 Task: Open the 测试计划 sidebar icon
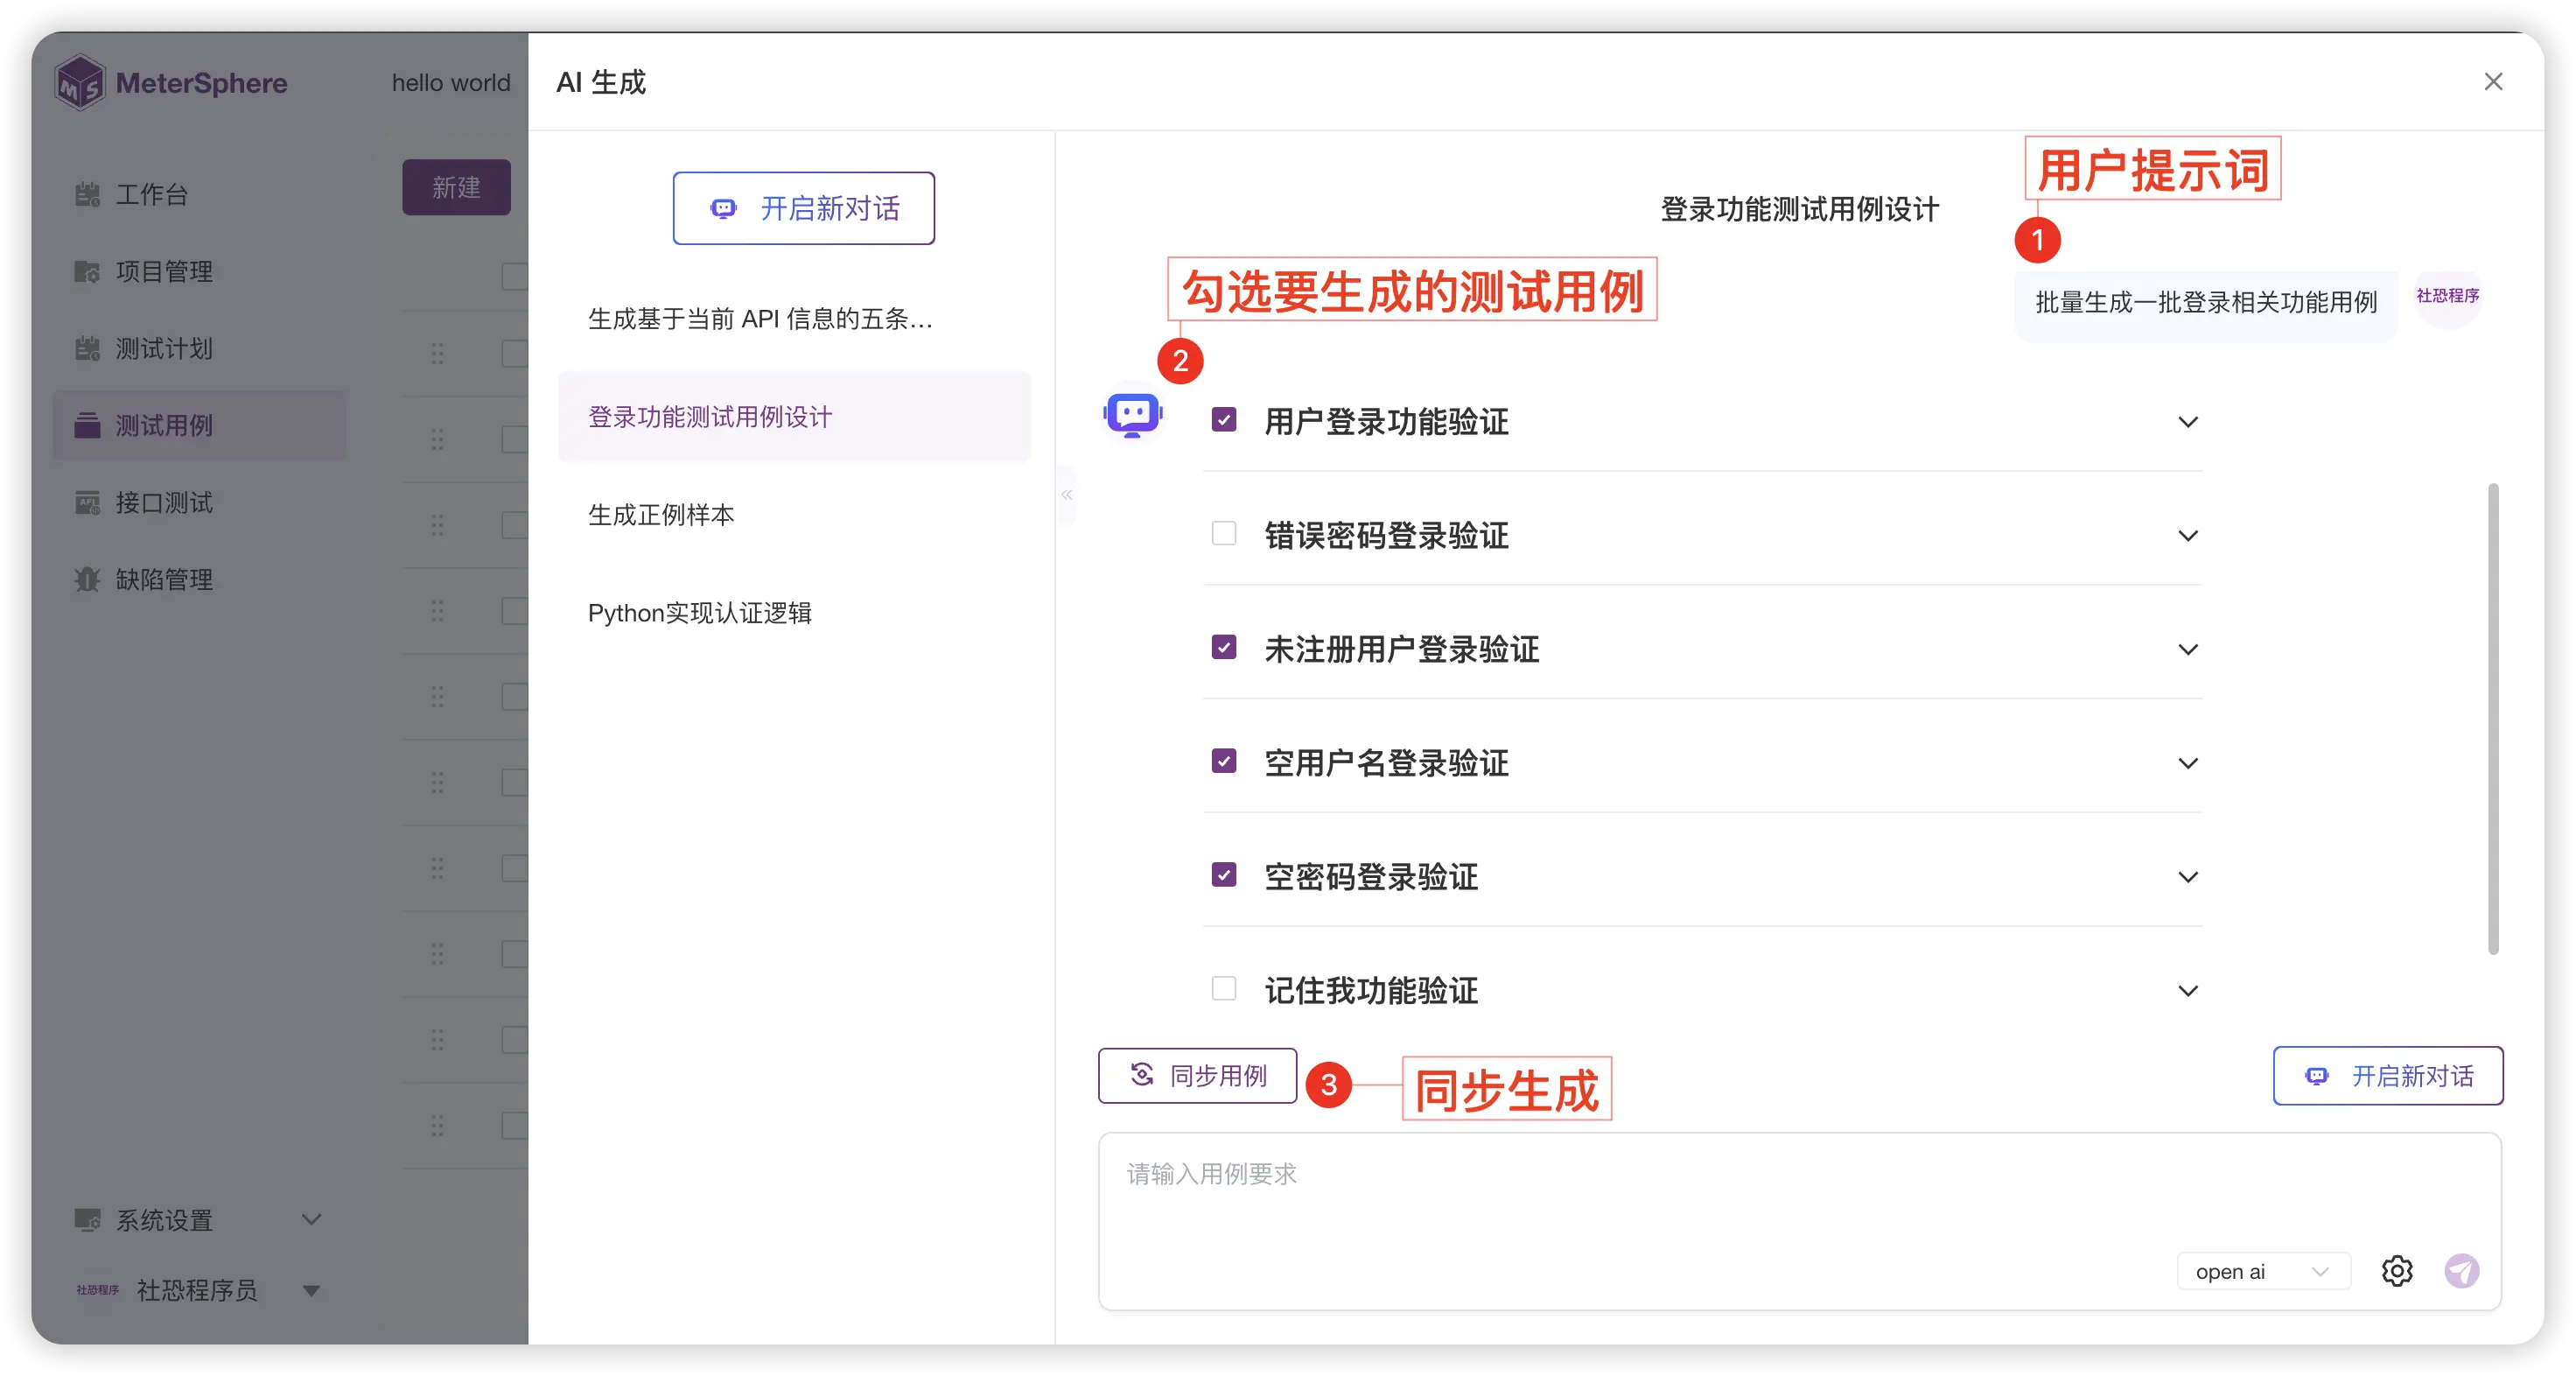[x=88, y=348]
